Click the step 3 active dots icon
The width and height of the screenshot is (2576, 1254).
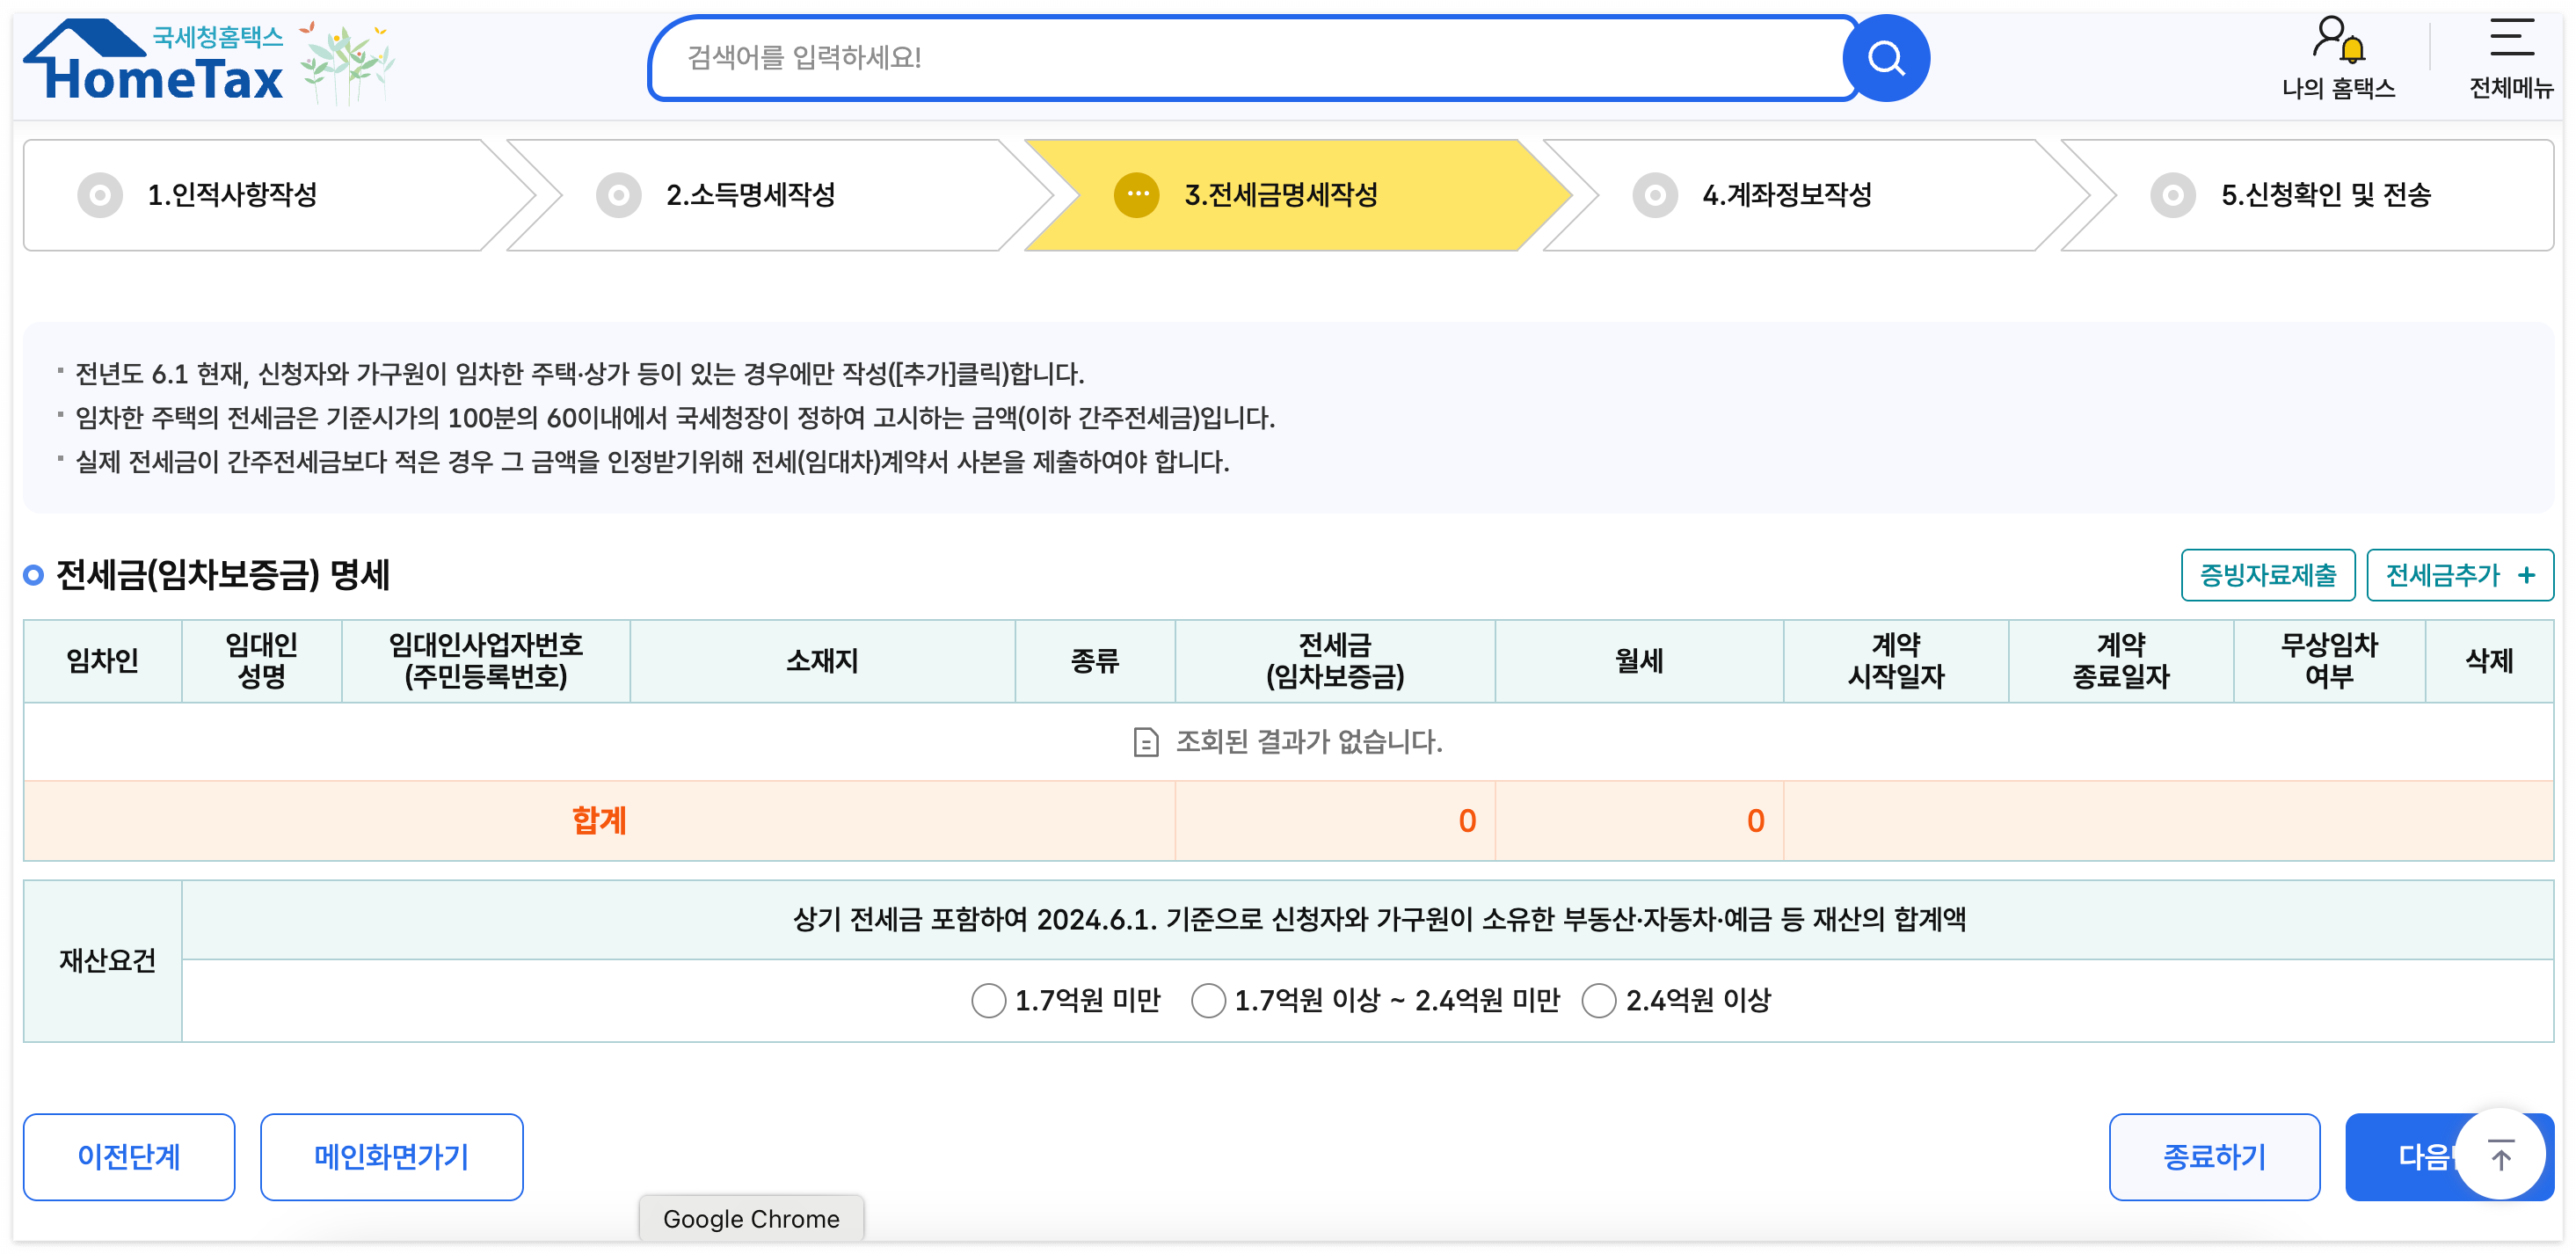(x=1137, y=195)
